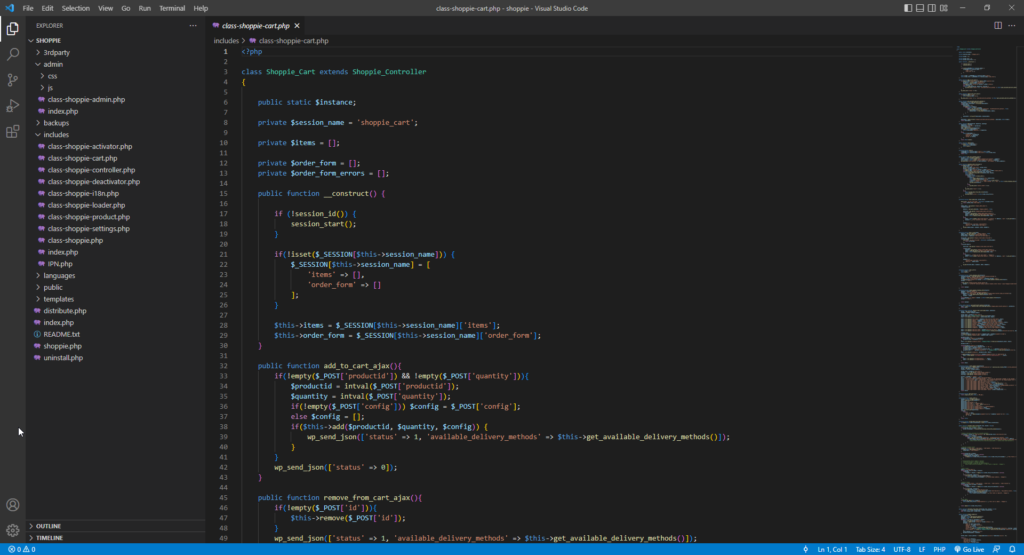Viewport: 1024px width, 555px height.
Task: Change Tab Size: 4 indentation setting
Action: pyautogui.click(x=871, y=549)
